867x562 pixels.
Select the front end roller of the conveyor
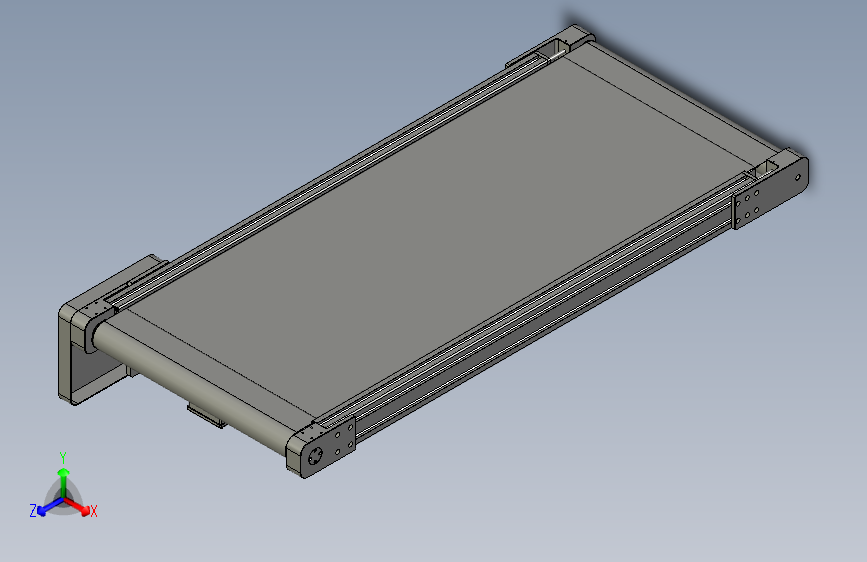[x=191, y=389]
